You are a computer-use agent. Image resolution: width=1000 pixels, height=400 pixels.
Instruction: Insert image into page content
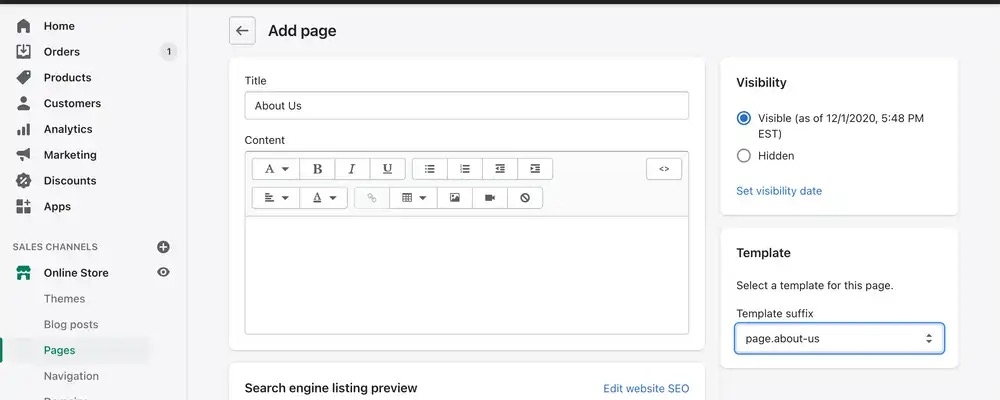455,198
